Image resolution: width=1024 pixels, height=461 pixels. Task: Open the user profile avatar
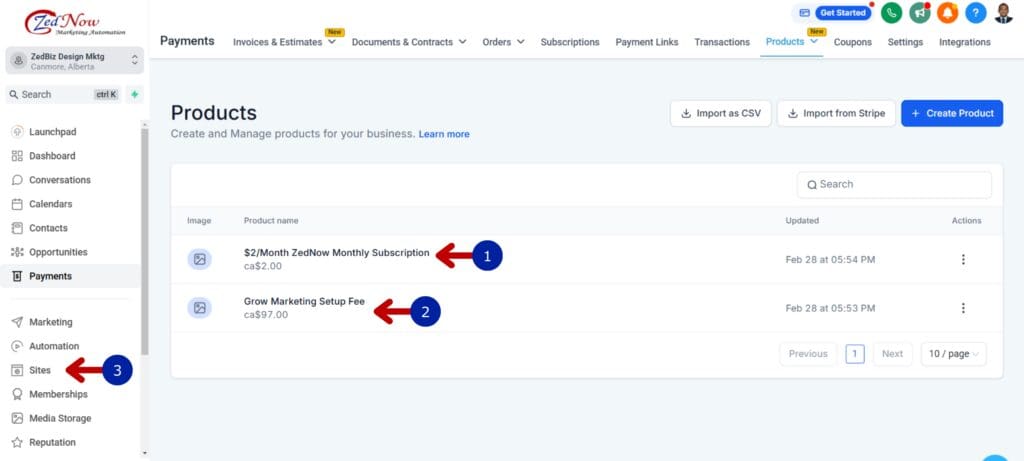coord(1004,12)
